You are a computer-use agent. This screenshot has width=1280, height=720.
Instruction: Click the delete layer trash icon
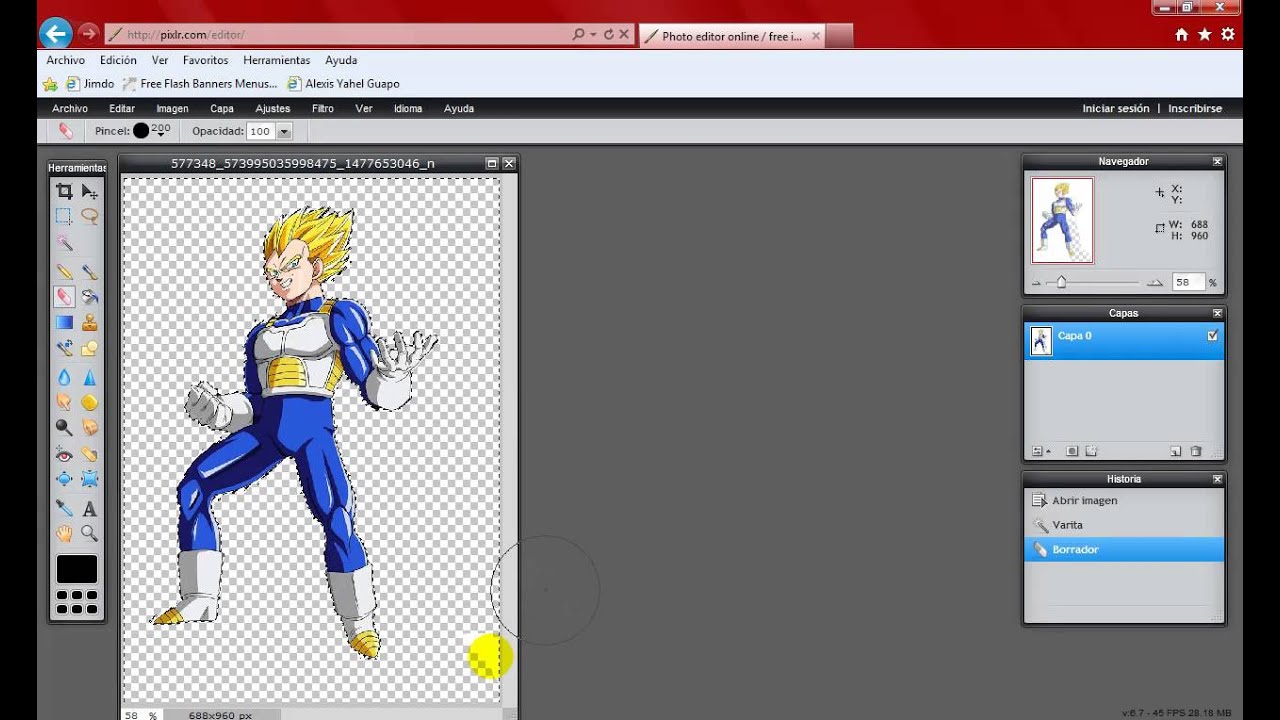click(x=1196, y=451)
